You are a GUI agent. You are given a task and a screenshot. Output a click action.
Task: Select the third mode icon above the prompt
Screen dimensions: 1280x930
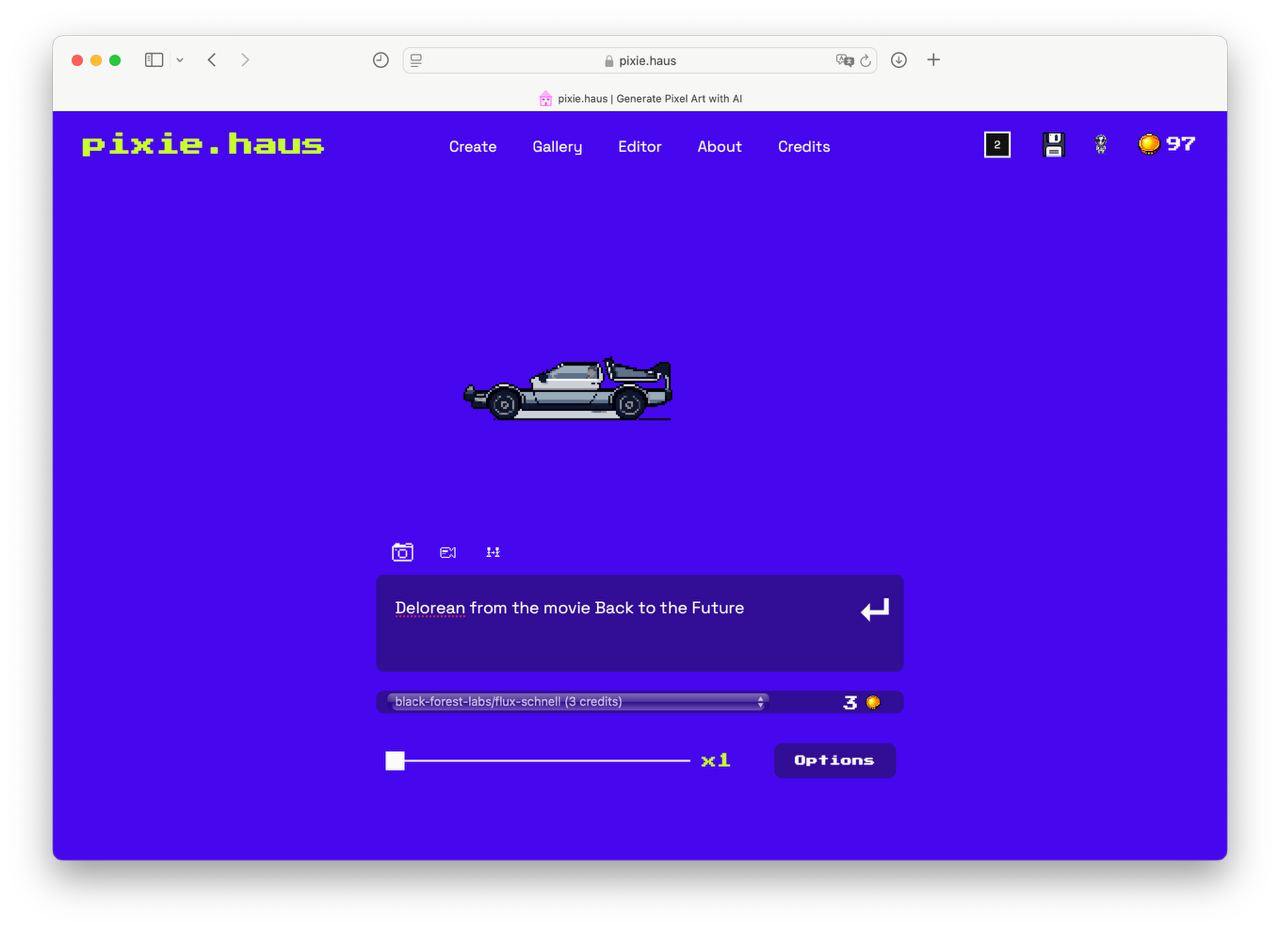point(493,552)
